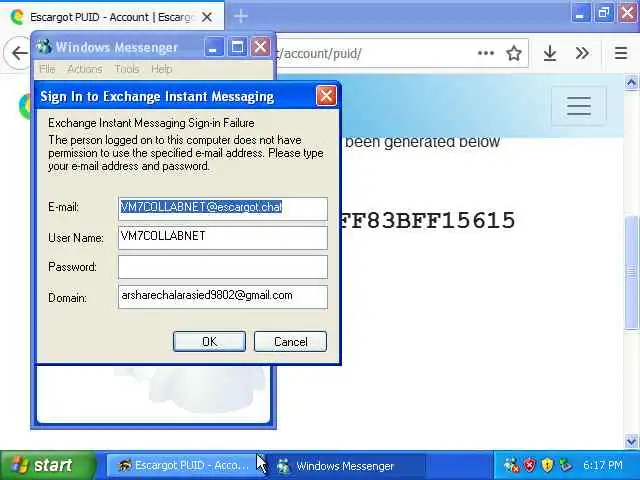Close the Windows Messenger window
640x480 pixels.
tap(260, 47)
